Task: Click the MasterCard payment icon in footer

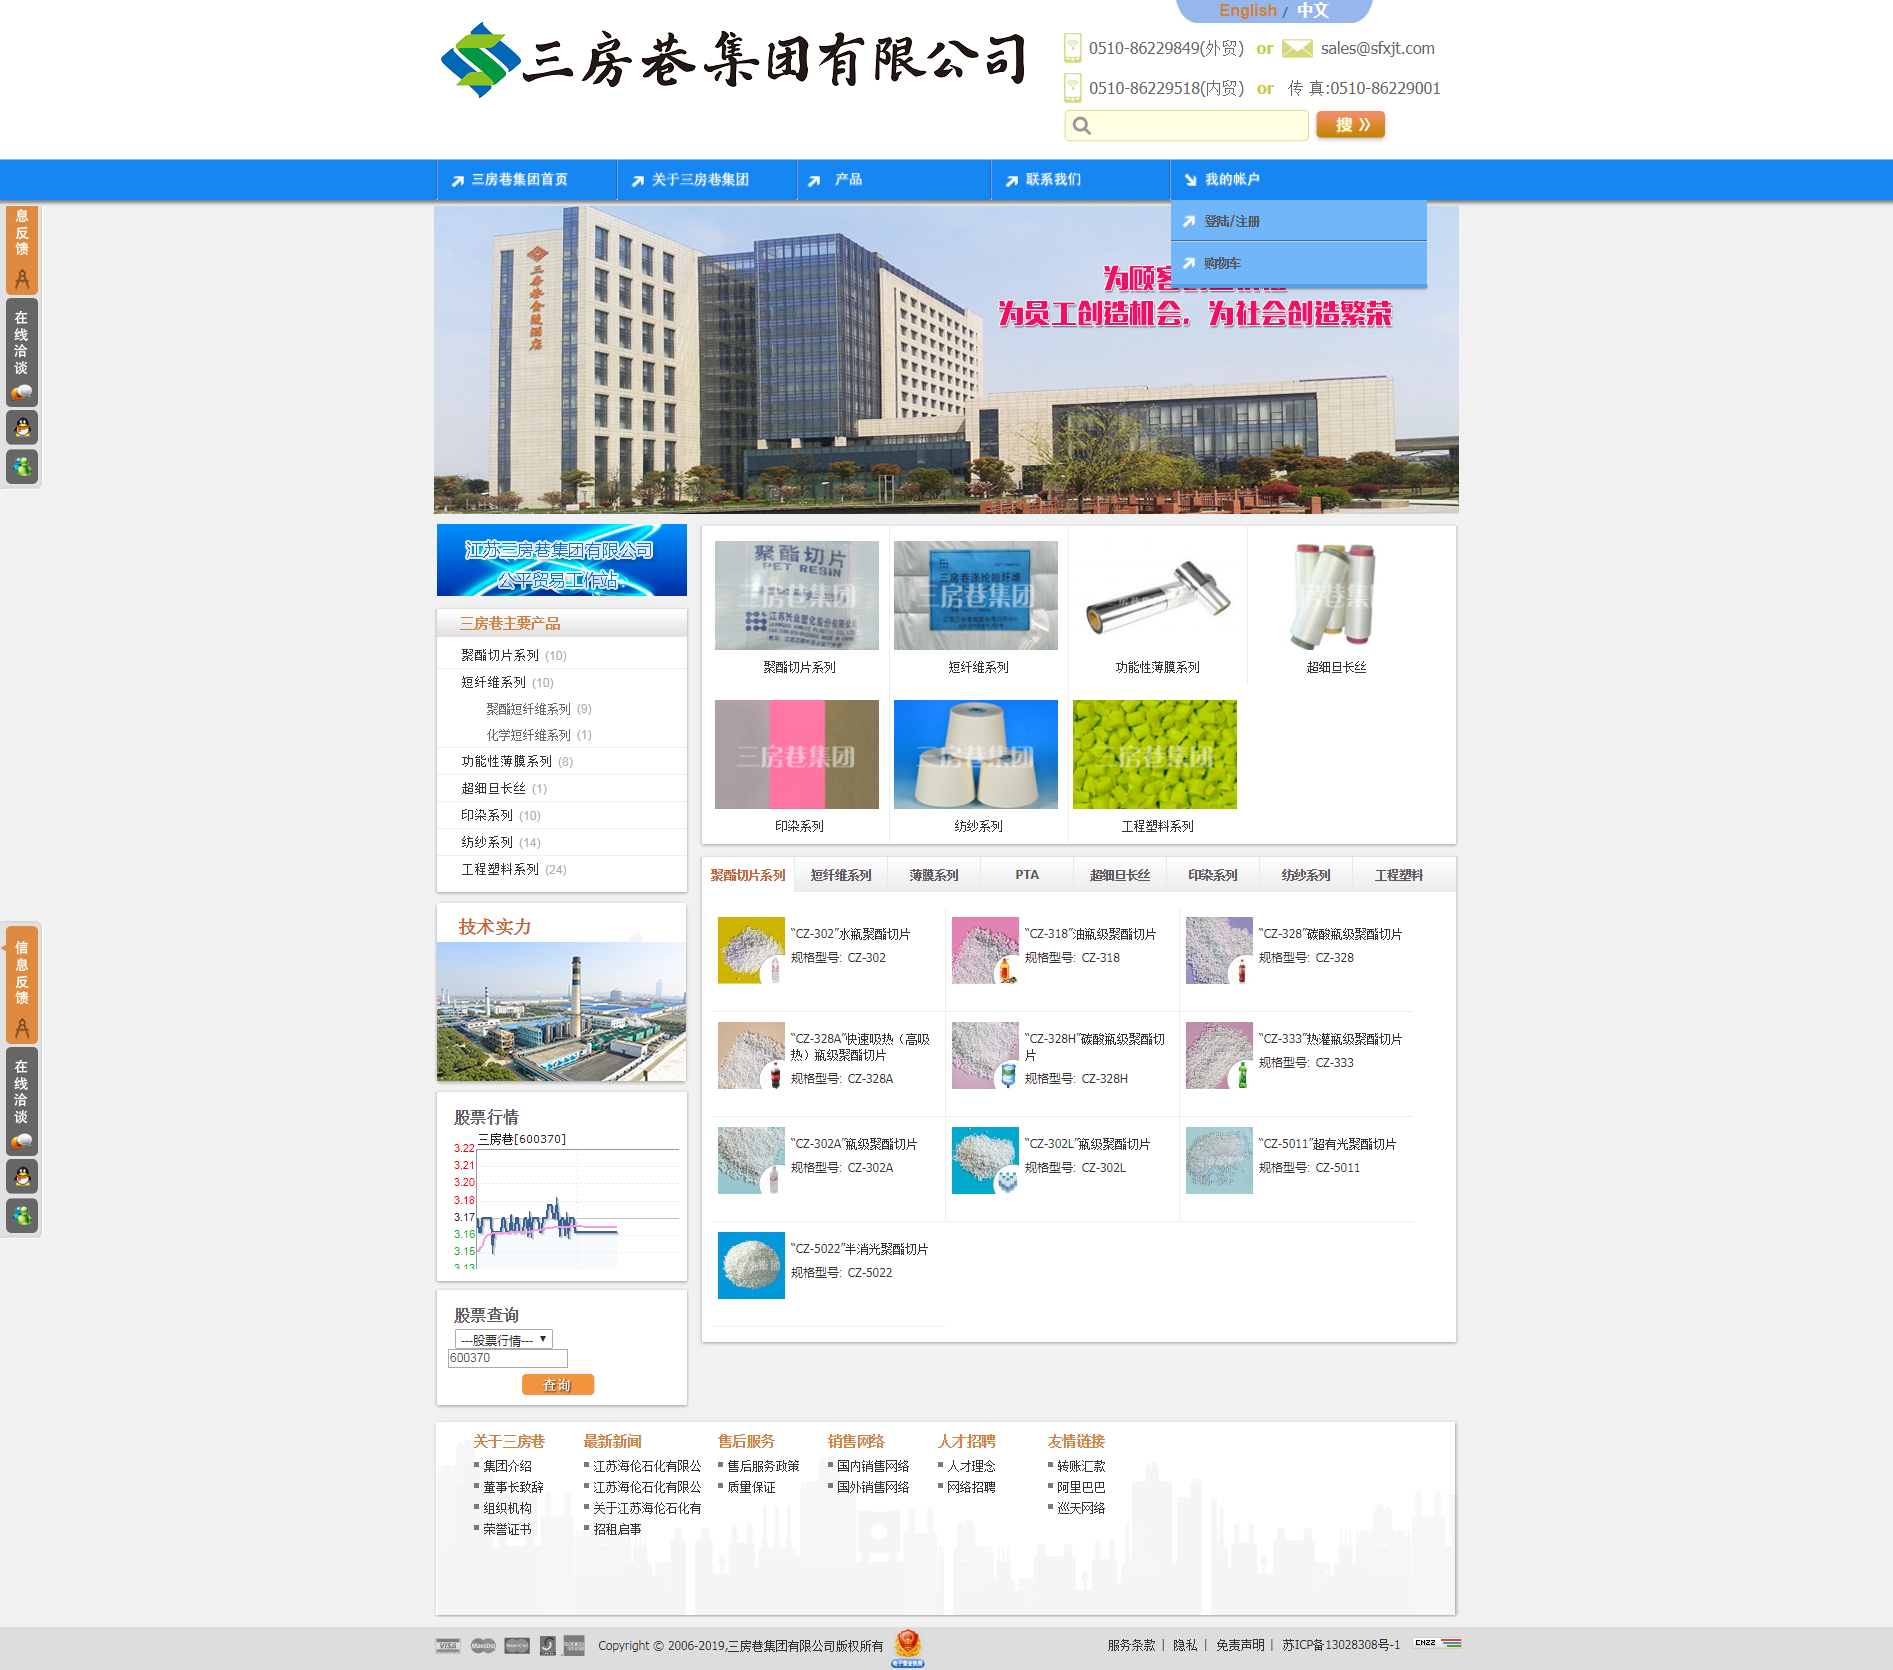Action: 517,1645
